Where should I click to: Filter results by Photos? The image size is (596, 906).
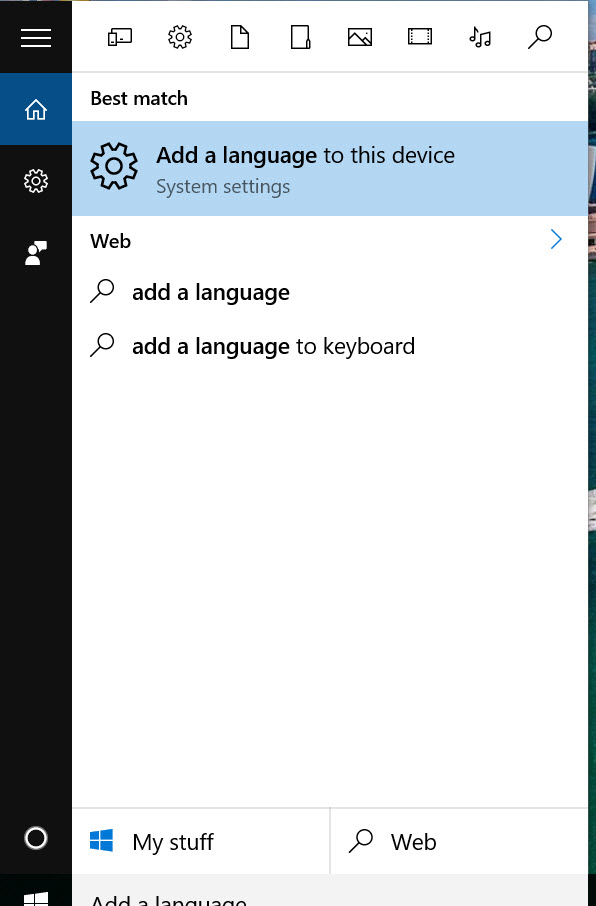click(360, 38)
